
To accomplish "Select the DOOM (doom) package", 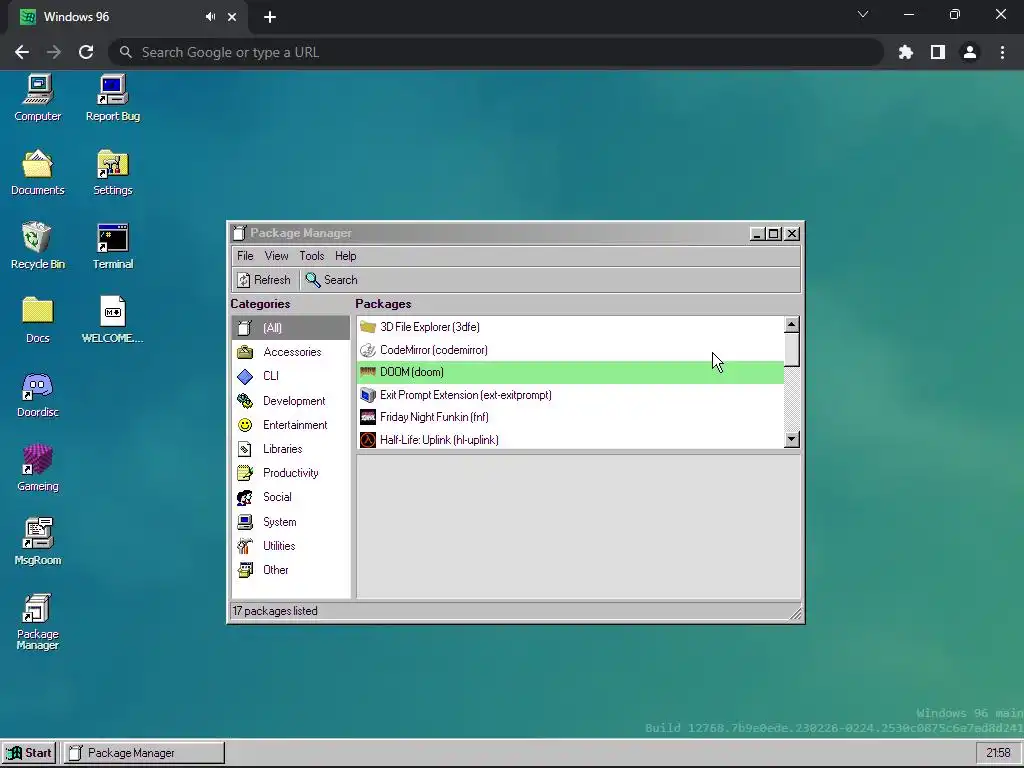I will point(570,372).
